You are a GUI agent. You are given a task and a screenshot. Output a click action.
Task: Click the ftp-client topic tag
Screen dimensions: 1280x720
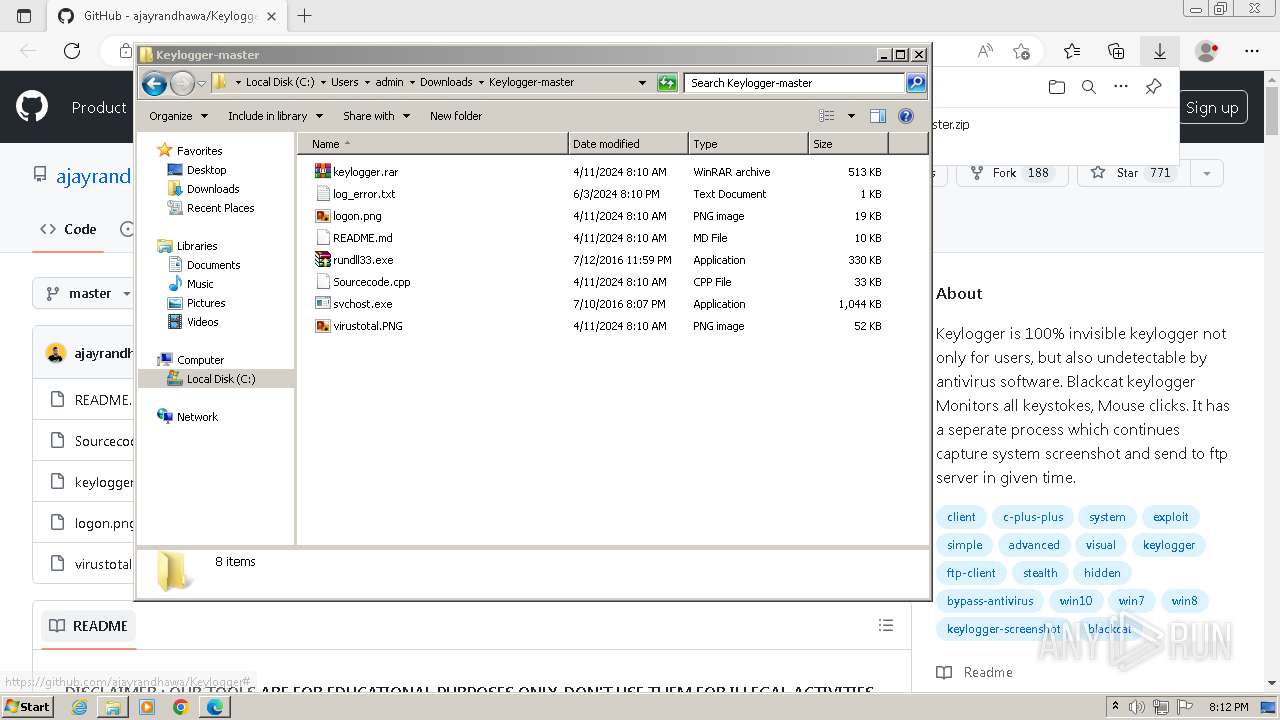click(x=971, y=573)
